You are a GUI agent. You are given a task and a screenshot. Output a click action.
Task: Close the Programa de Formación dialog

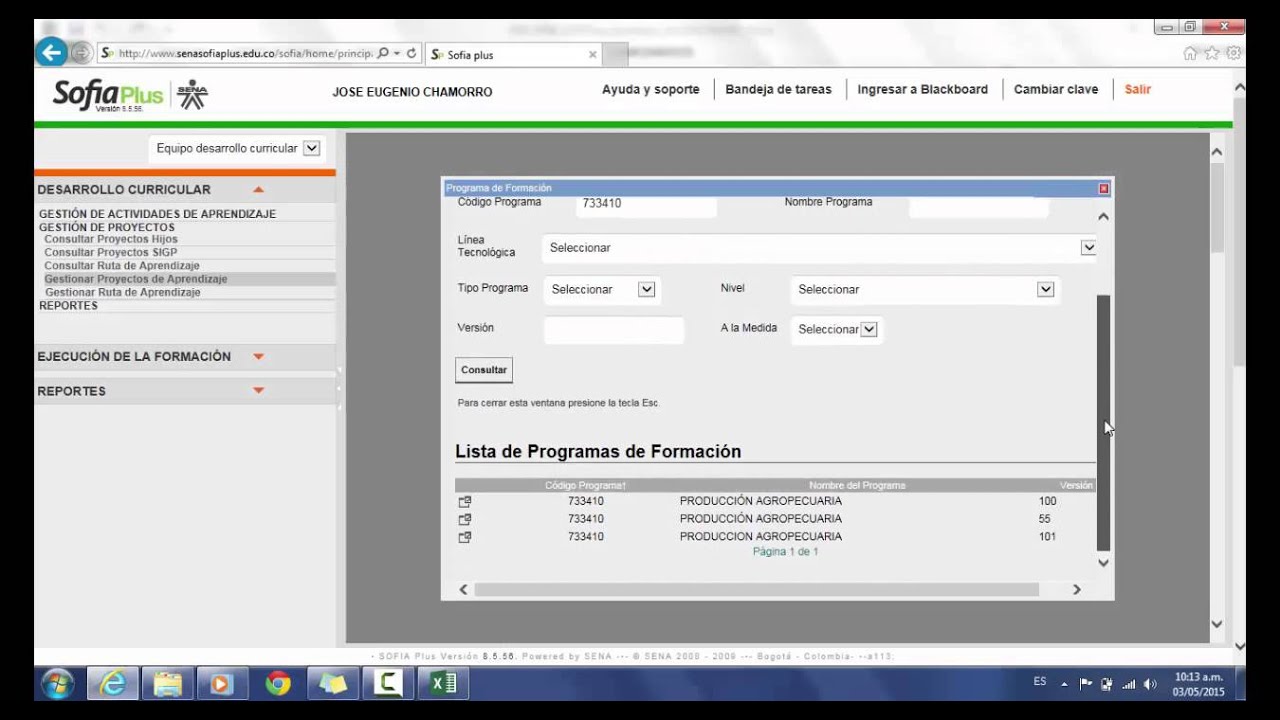(x=1104, y=188)
